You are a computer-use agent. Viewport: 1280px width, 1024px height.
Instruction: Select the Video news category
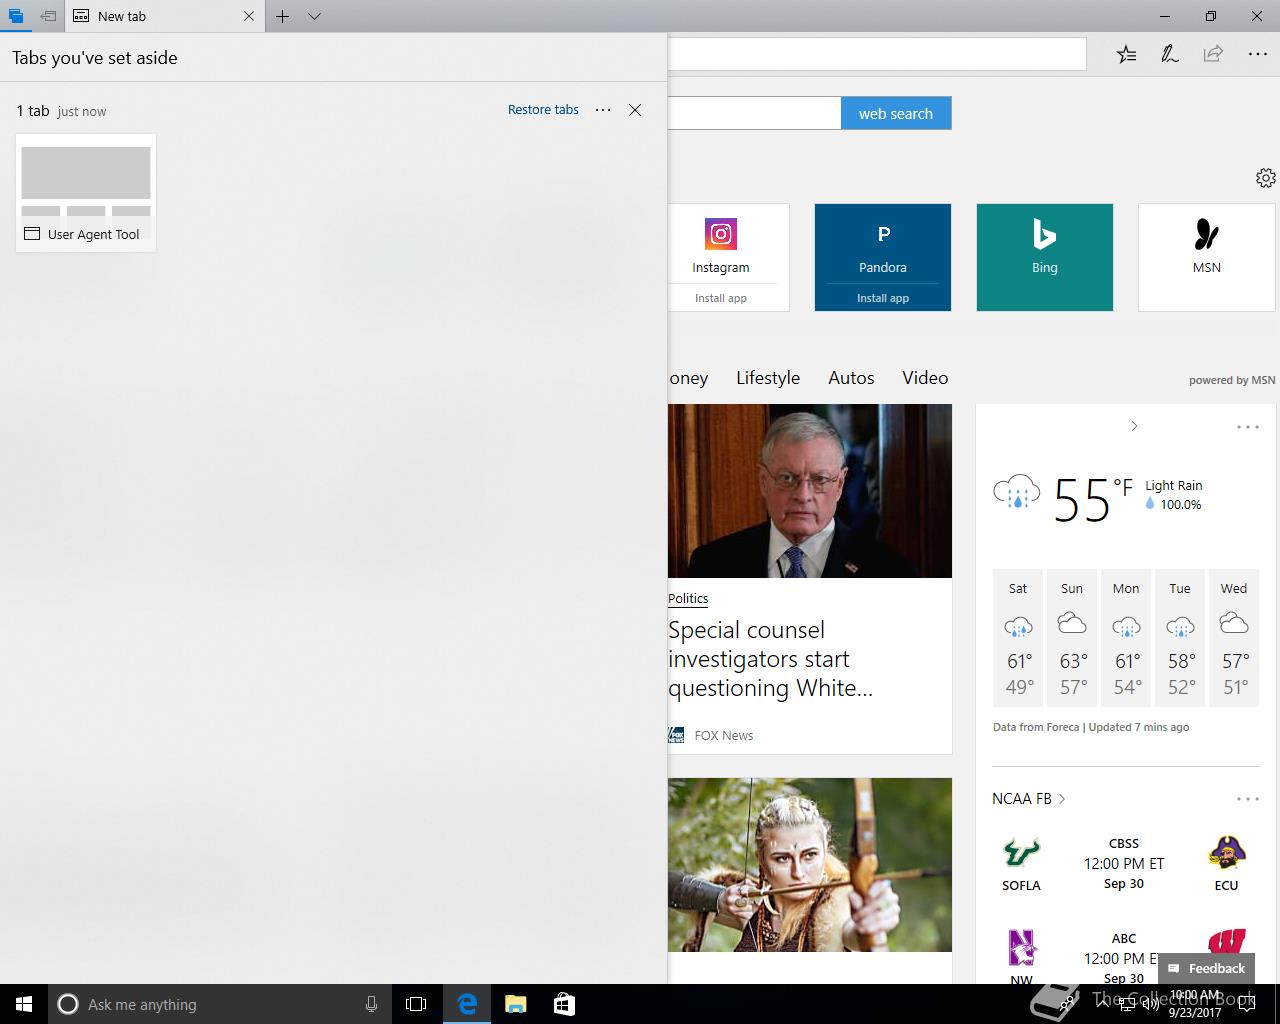(925, 378)
